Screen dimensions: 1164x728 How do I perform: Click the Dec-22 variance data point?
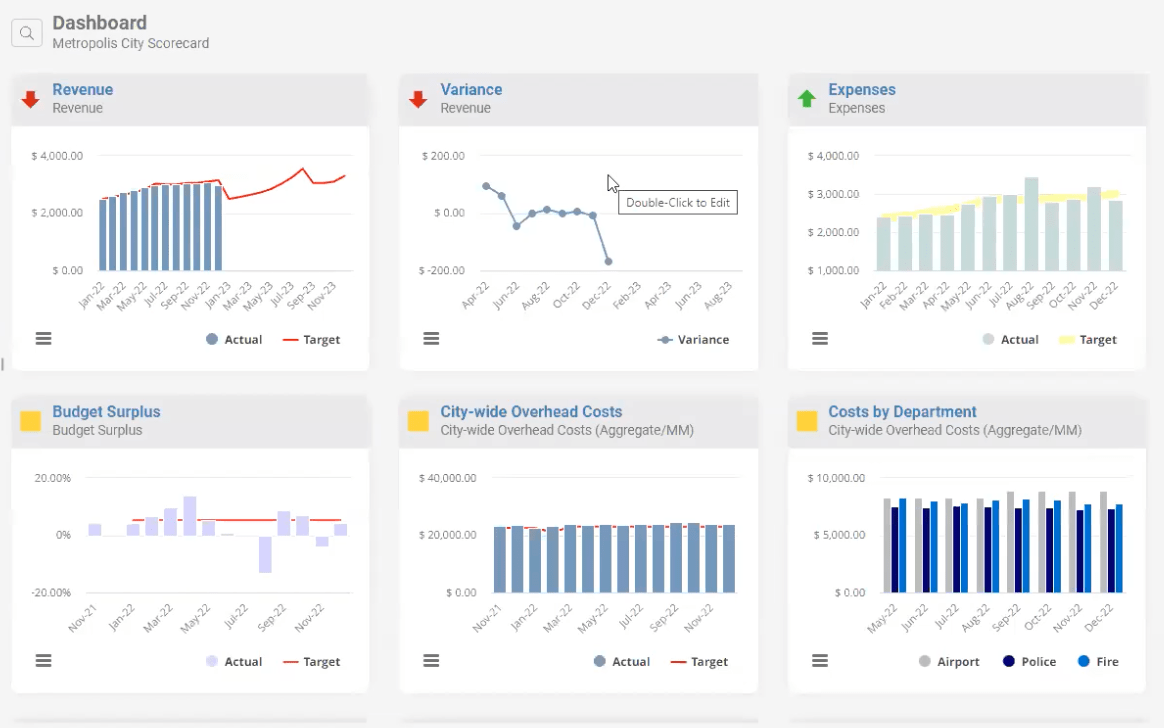(608, 261)
